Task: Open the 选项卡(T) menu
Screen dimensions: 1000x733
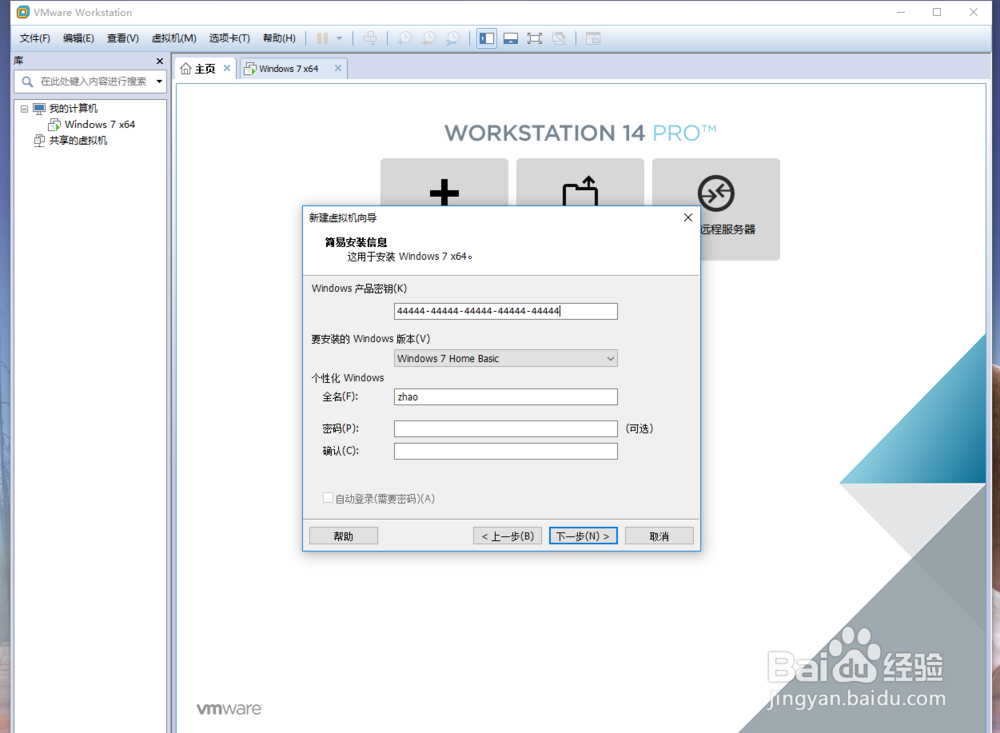Action: [x=229, y=38]
